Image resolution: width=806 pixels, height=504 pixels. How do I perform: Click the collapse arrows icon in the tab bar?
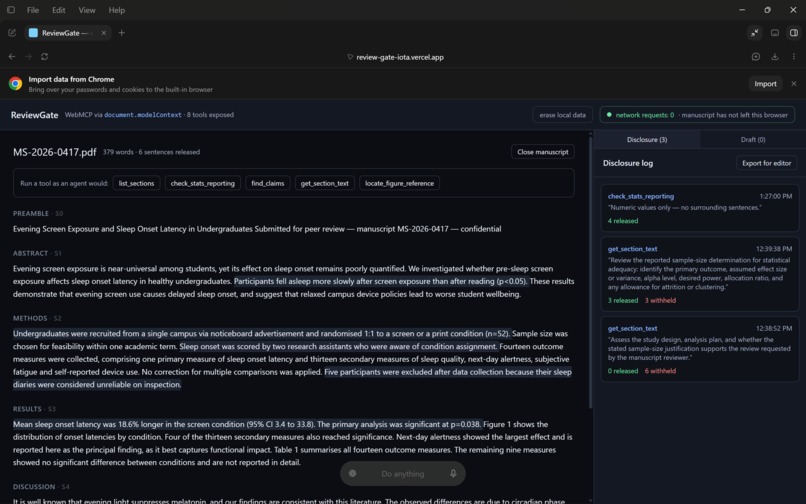pyautogui.click(x=755, y=33)
